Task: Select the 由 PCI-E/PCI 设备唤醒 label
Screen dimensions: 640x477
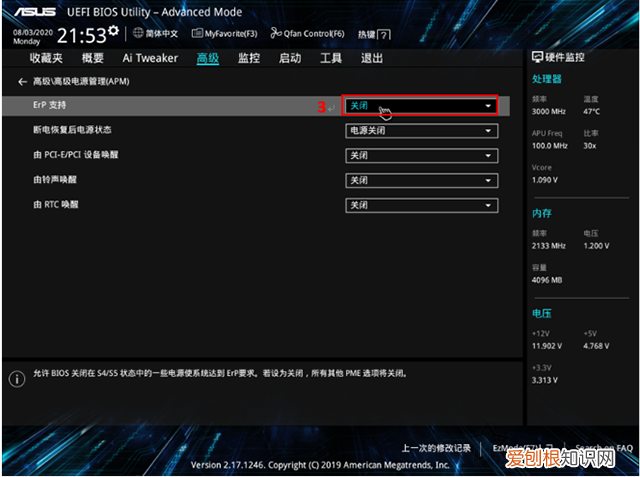Action: click(76, 155)
